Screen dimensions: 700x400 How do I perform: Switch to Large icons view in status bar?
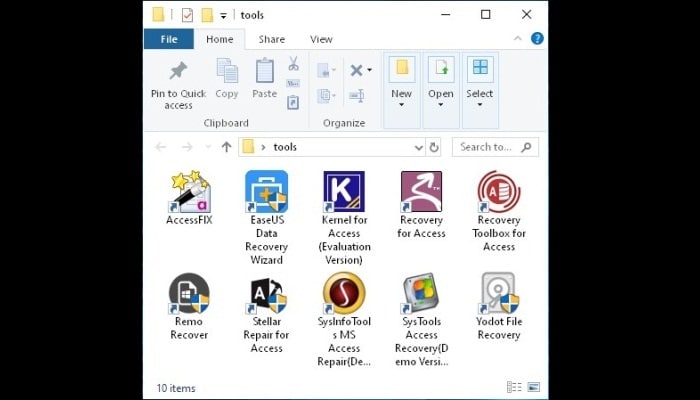[x=533, y=387]
